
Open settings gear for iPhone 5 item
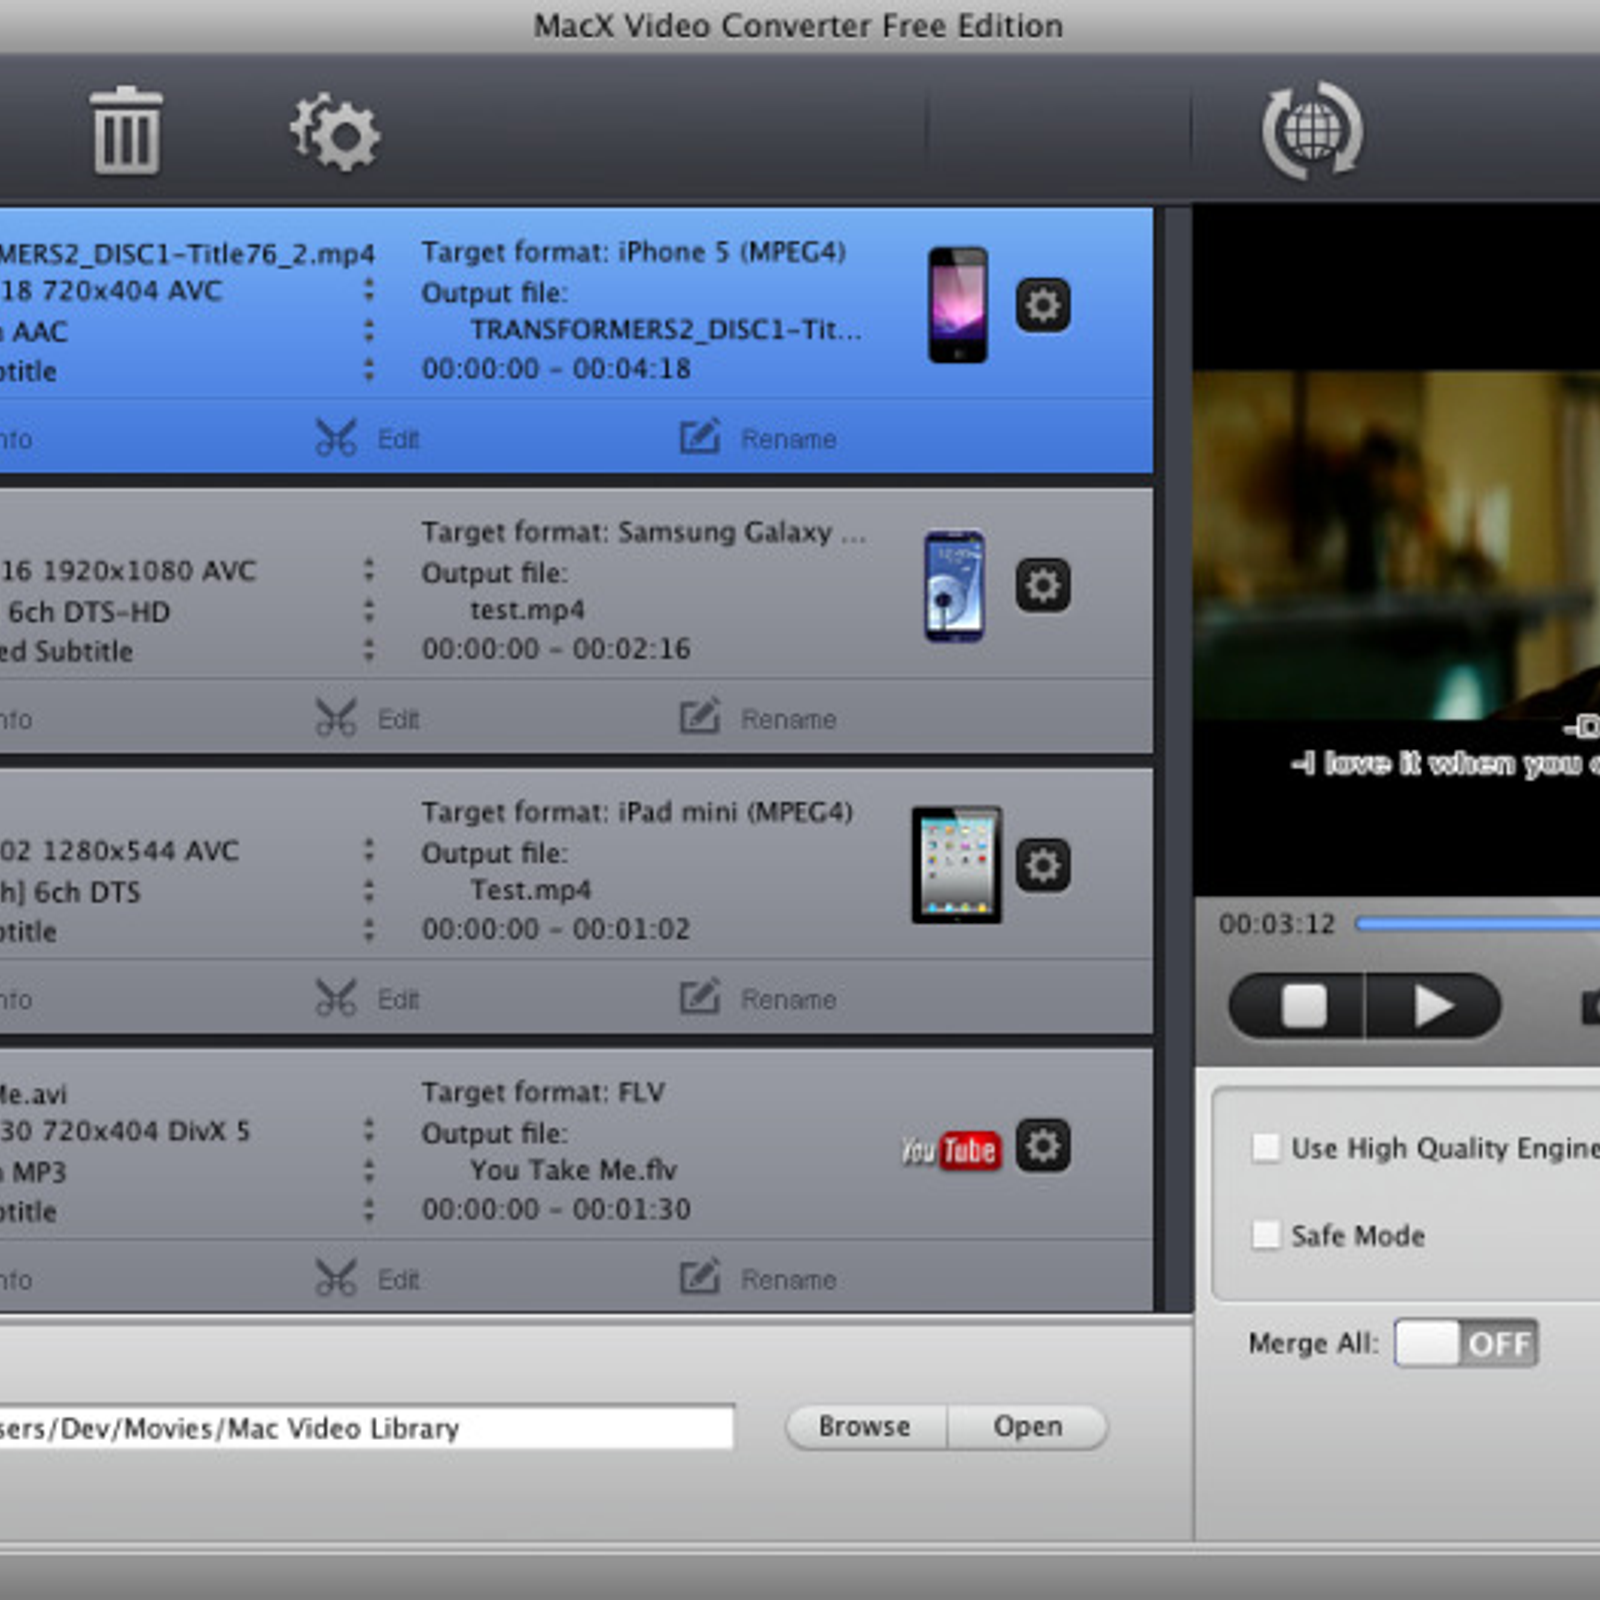1043,305
